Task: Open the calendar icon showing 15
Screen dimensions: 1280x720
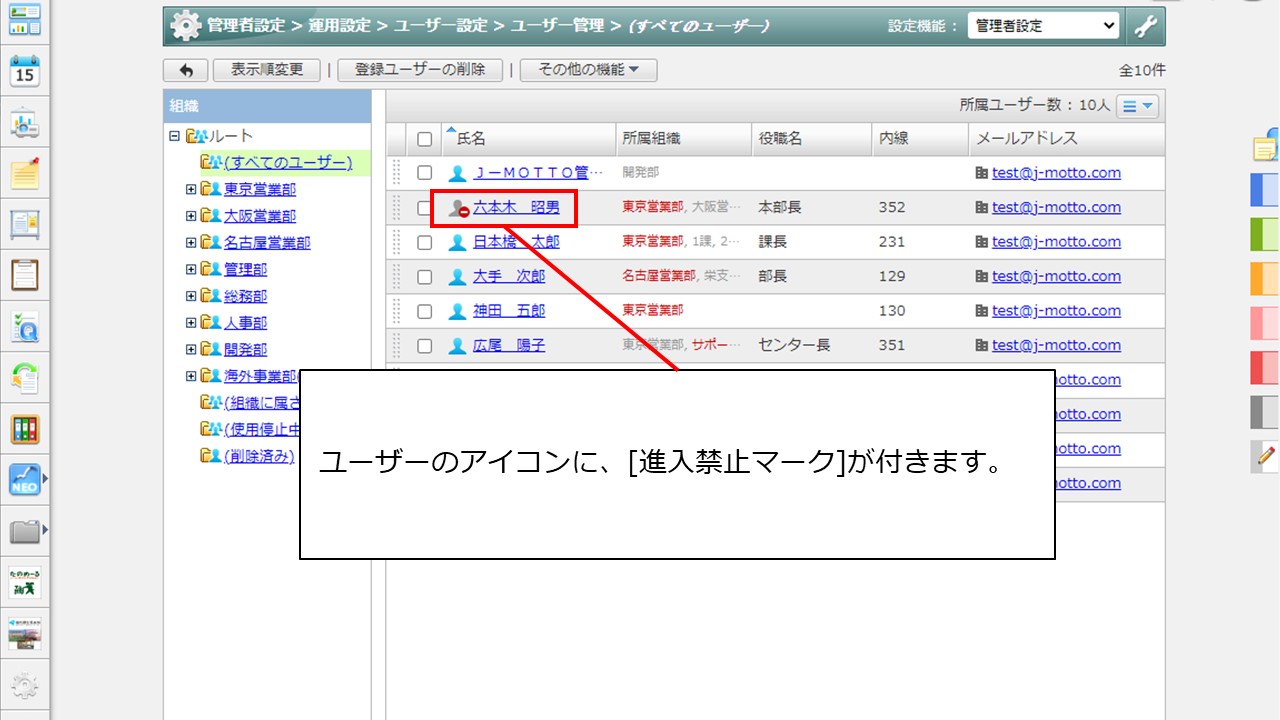Action: (x=24, y=72)
